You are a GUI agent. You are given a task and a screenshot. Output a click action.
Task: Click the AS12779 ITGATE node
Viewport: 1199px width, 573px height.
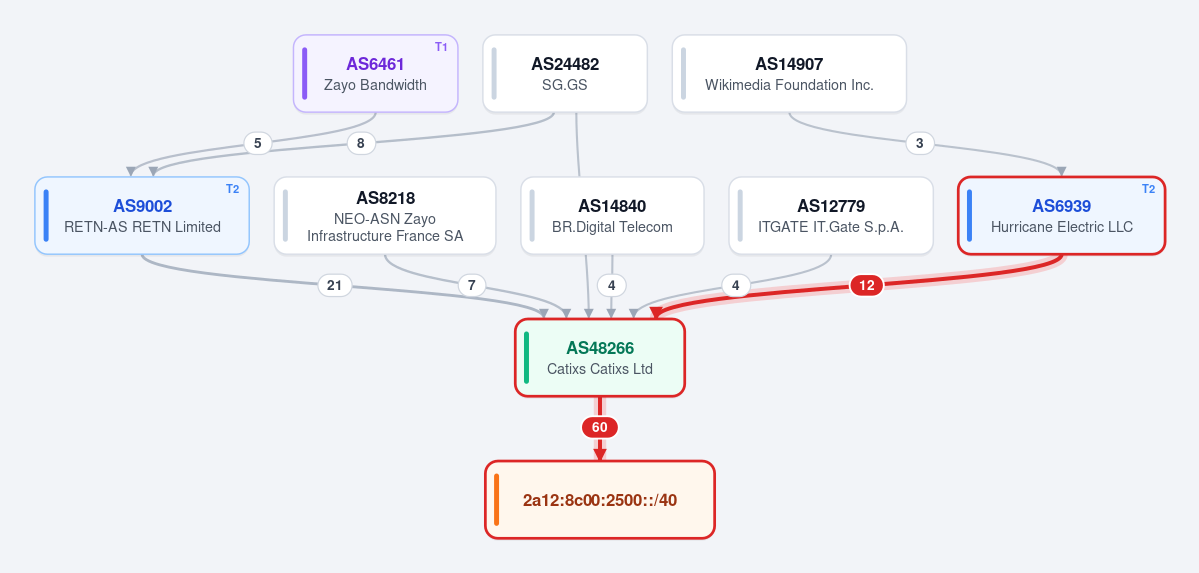(x=831, y=216)
